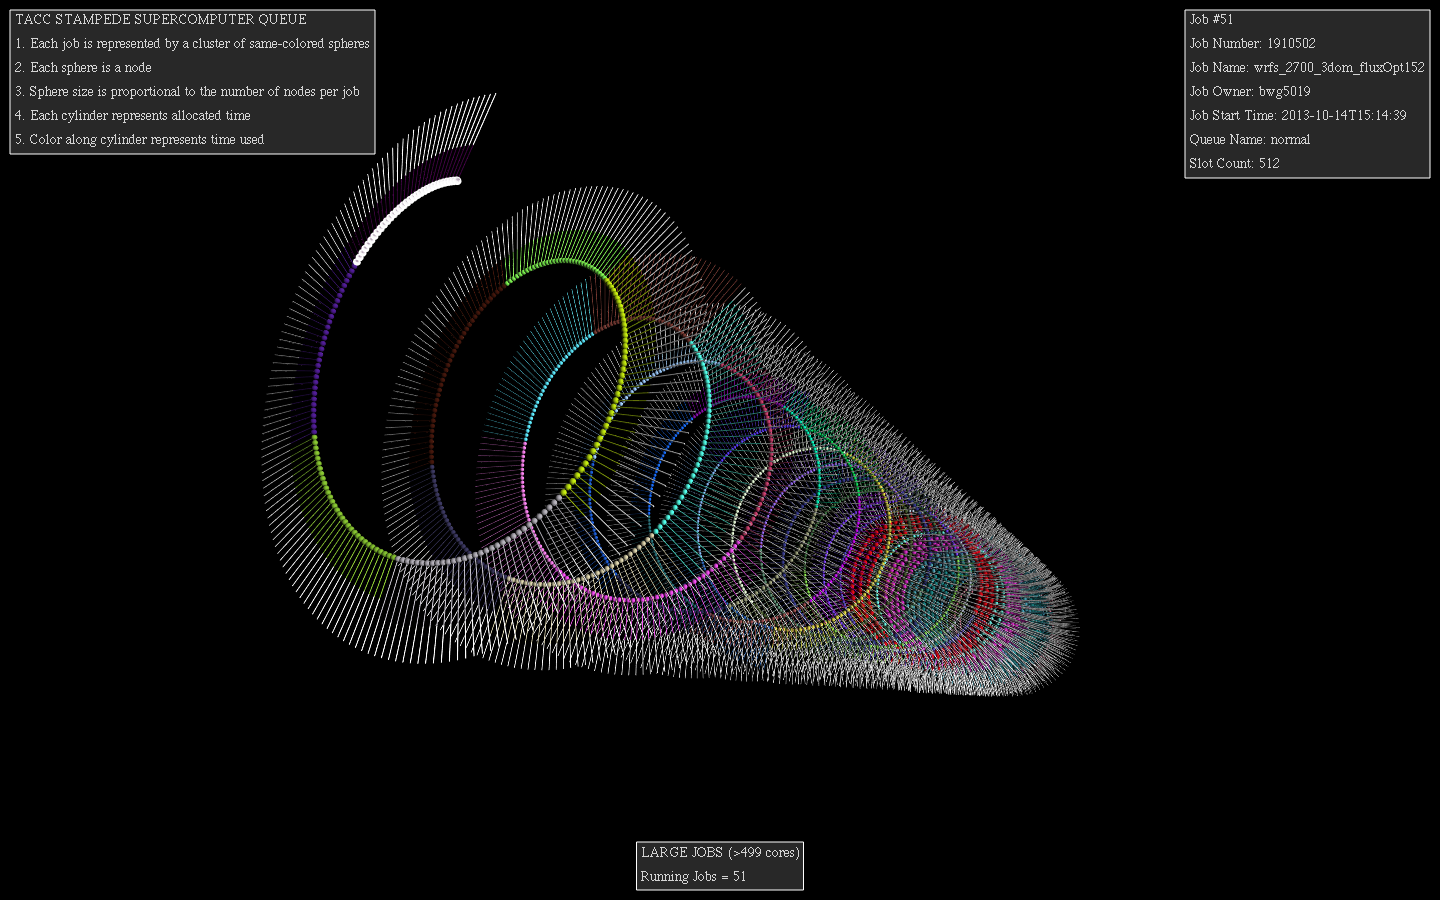Click the legend line about same-colored sphere clusters

[x=192, y=43]
